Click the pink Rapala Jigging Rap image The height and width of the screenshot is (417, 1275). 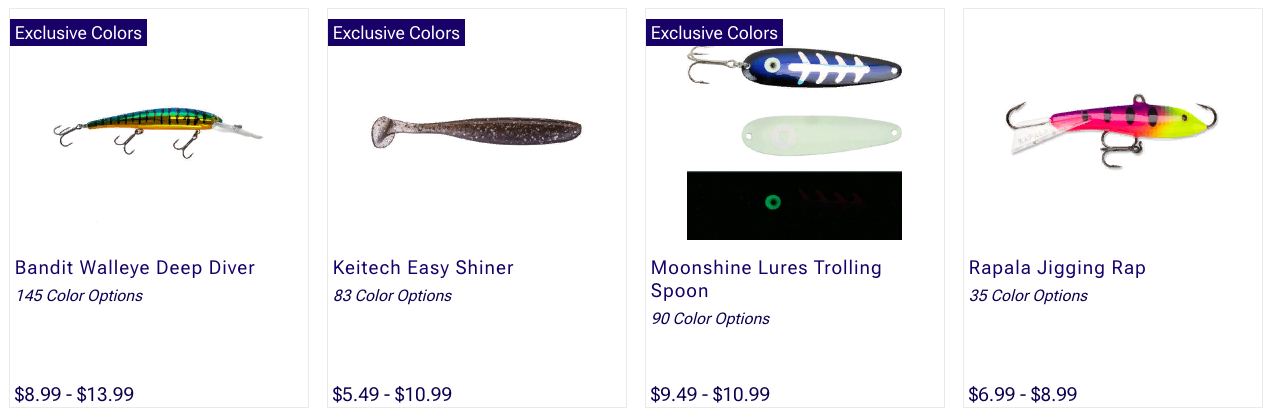(x=1111, y=126)
